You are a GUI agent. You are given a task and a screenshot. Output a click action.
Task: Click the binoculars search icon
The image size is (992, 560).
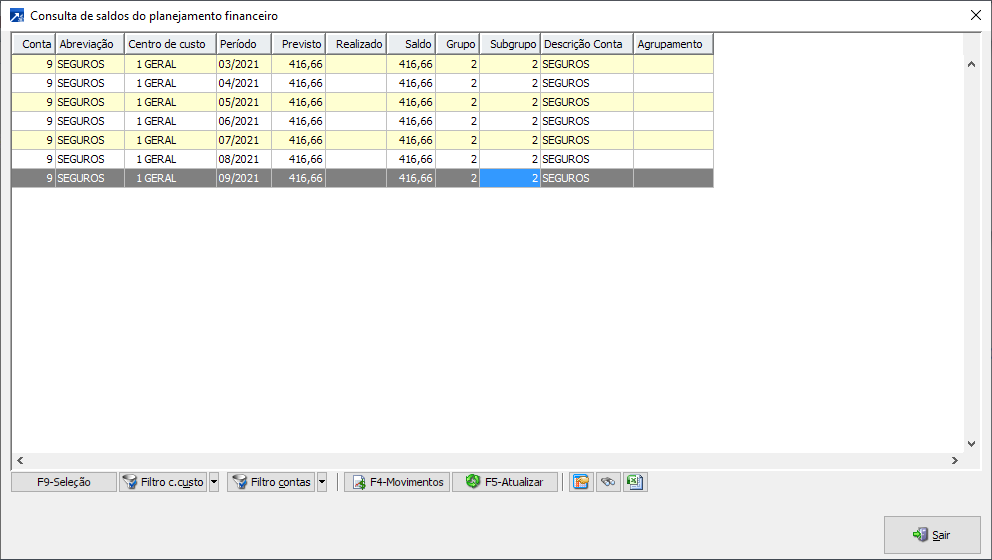pos(607,482)
